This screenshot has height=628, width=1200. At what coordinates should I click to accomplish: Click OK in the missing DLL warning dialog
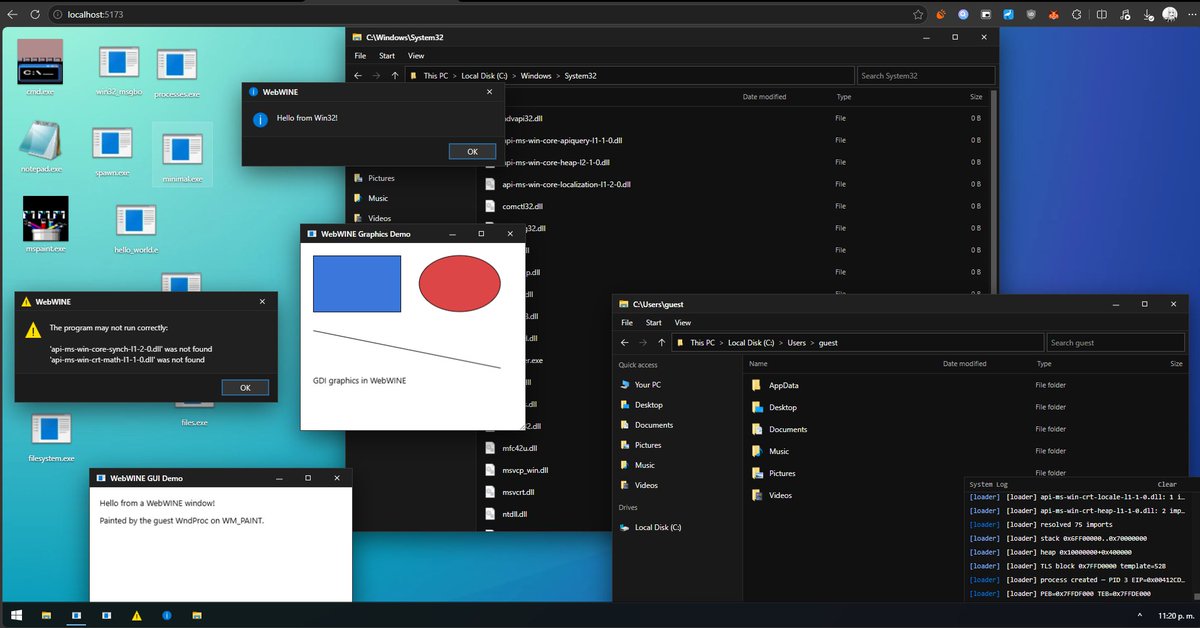pos(245,387)
